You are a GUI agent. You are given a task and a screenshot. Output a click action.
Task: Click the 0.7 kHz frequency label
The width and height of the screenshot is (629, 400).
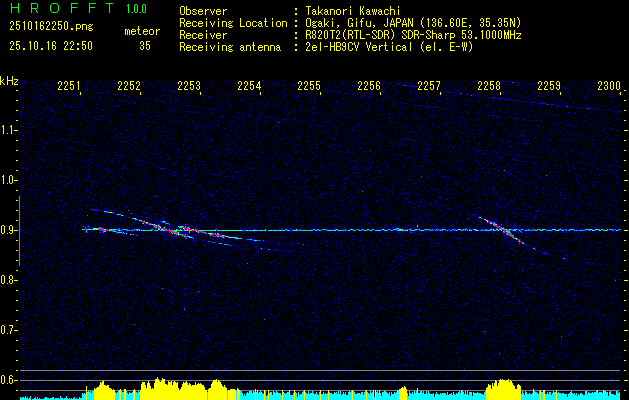tap(8, 330)
